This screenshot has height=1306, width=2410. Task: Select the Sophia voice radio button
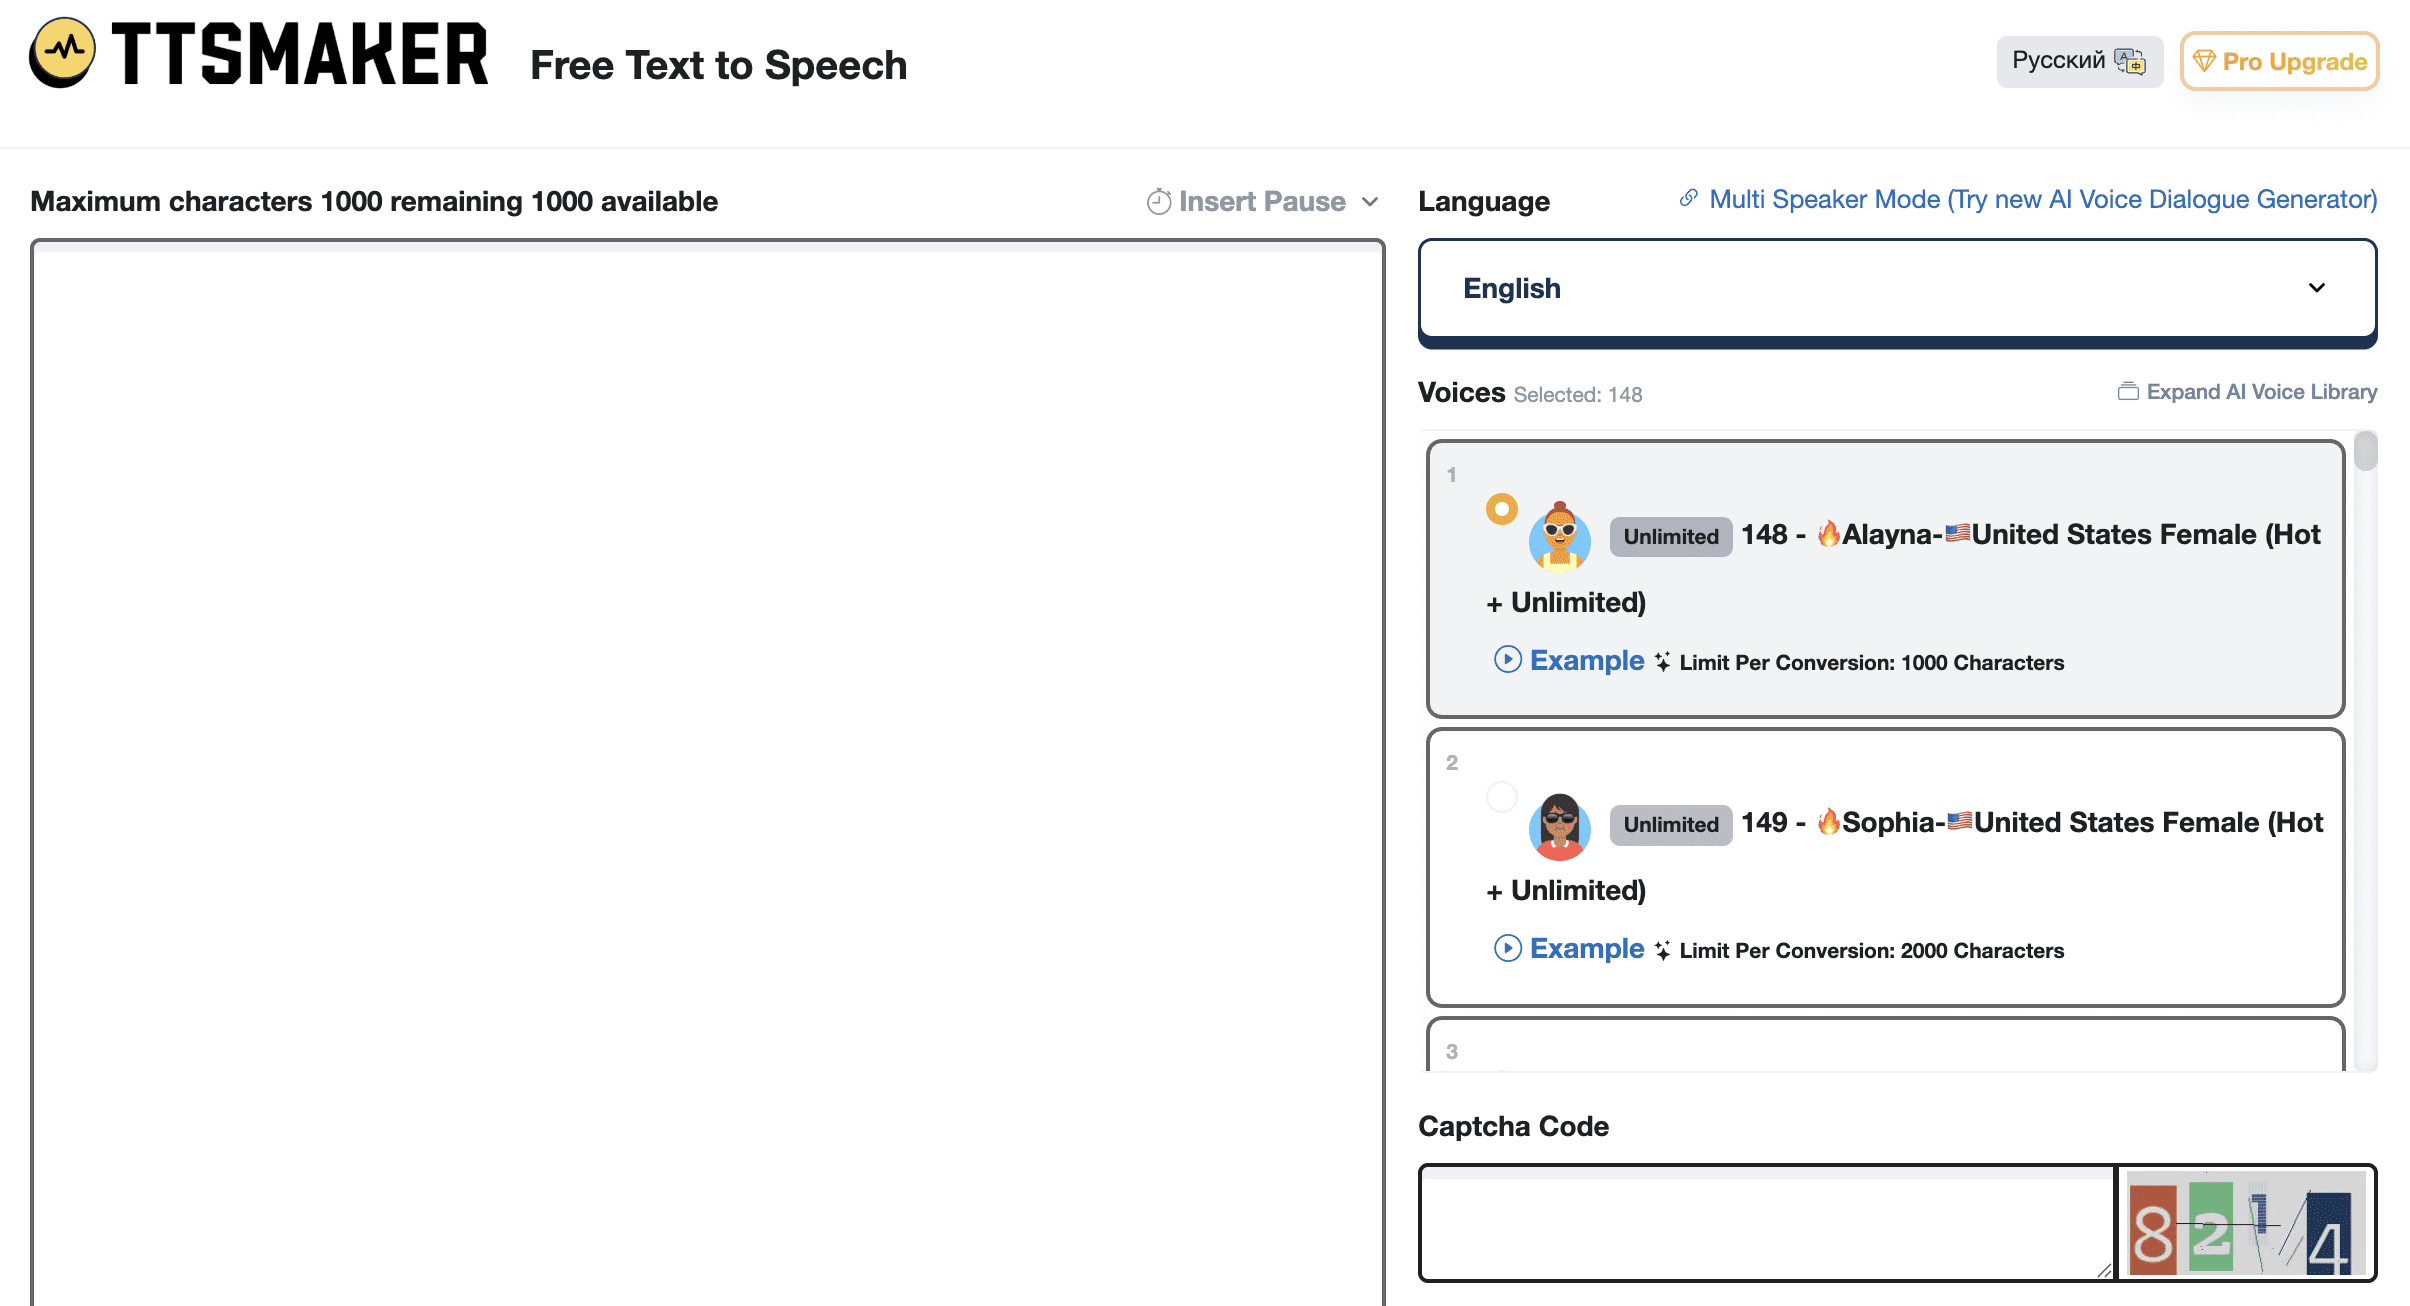1501,797
